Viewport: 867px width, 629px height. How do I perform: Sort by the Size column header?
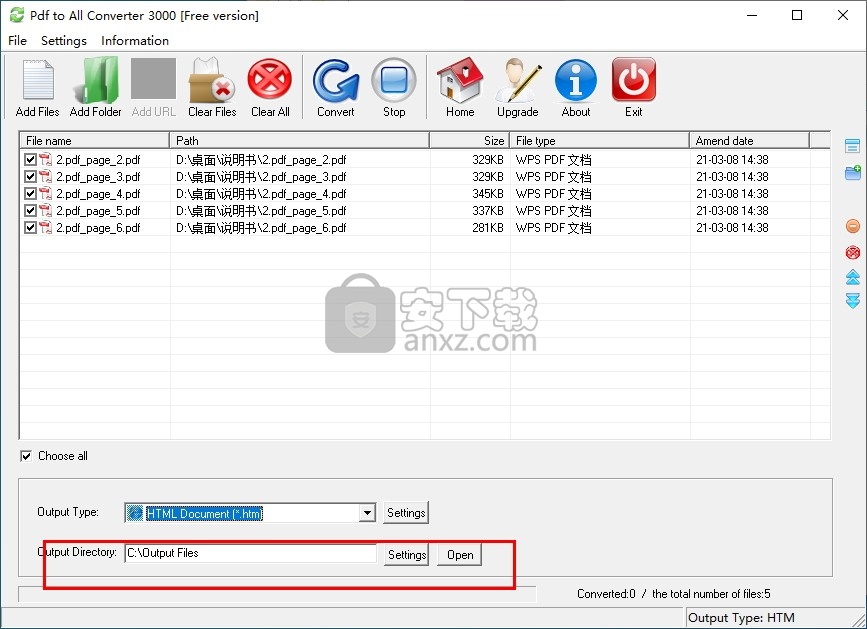coord(469,140)
